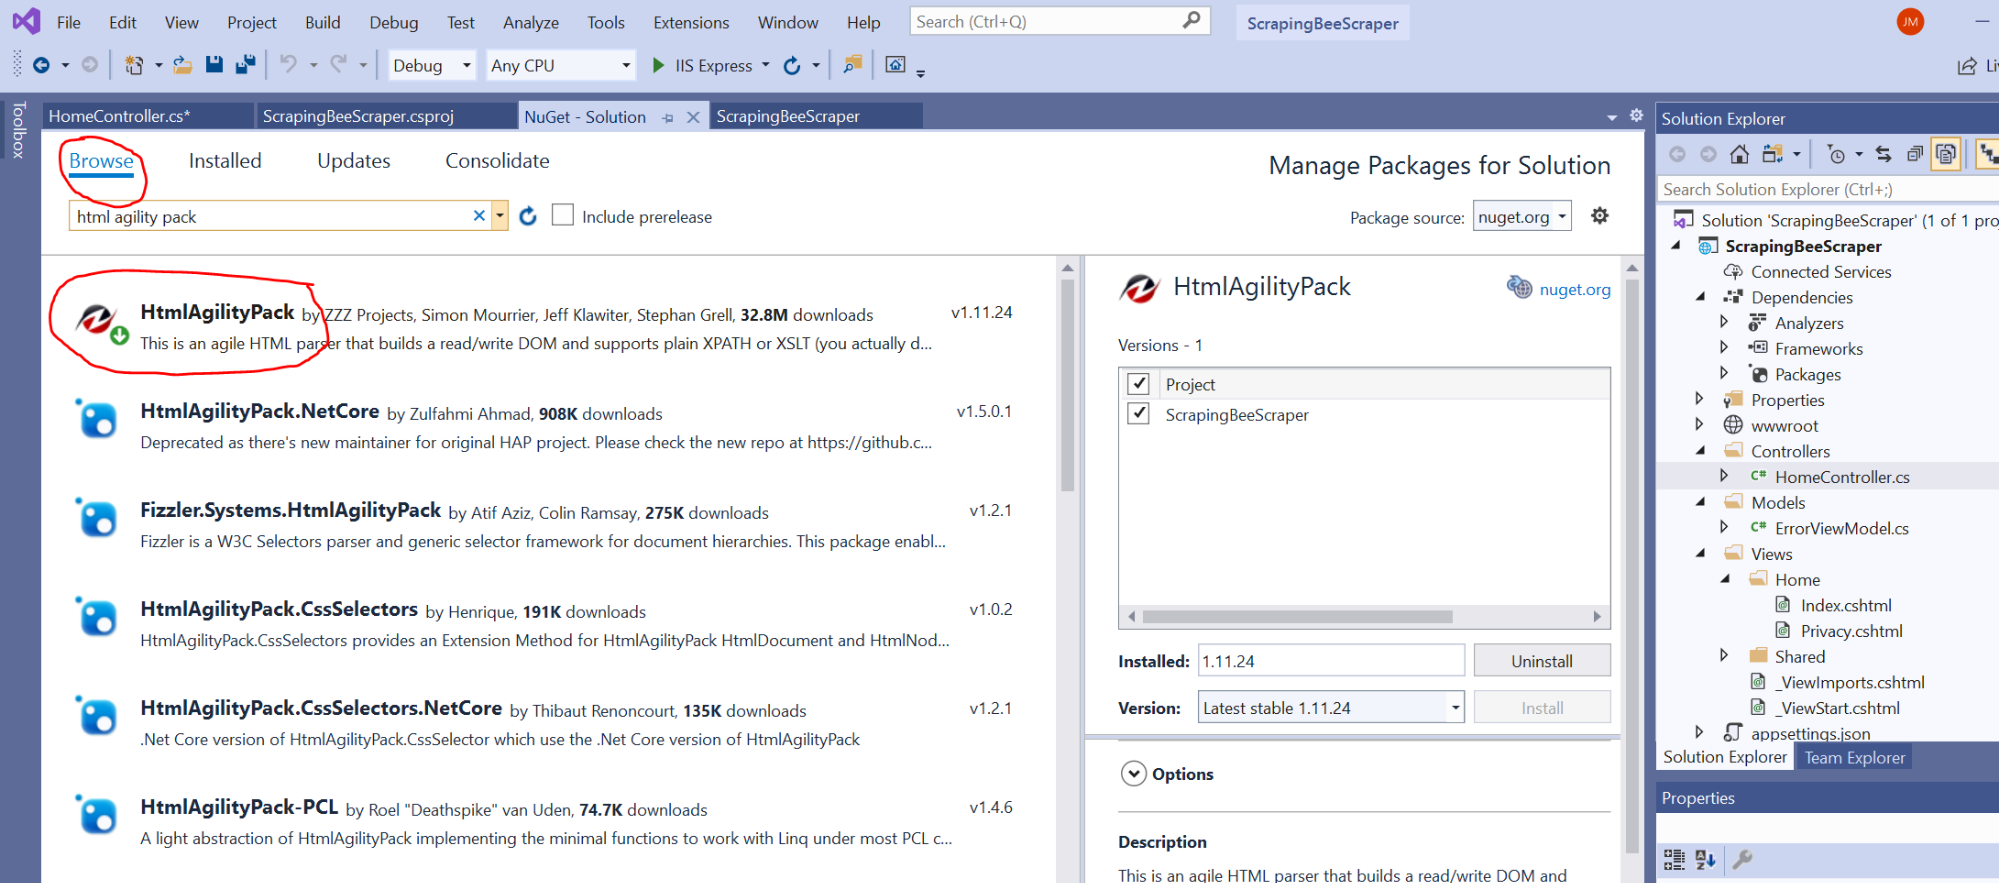The image size is (1999, 883).
Task: Switch to Team Explorer tab
Action: coord(1855,757)
